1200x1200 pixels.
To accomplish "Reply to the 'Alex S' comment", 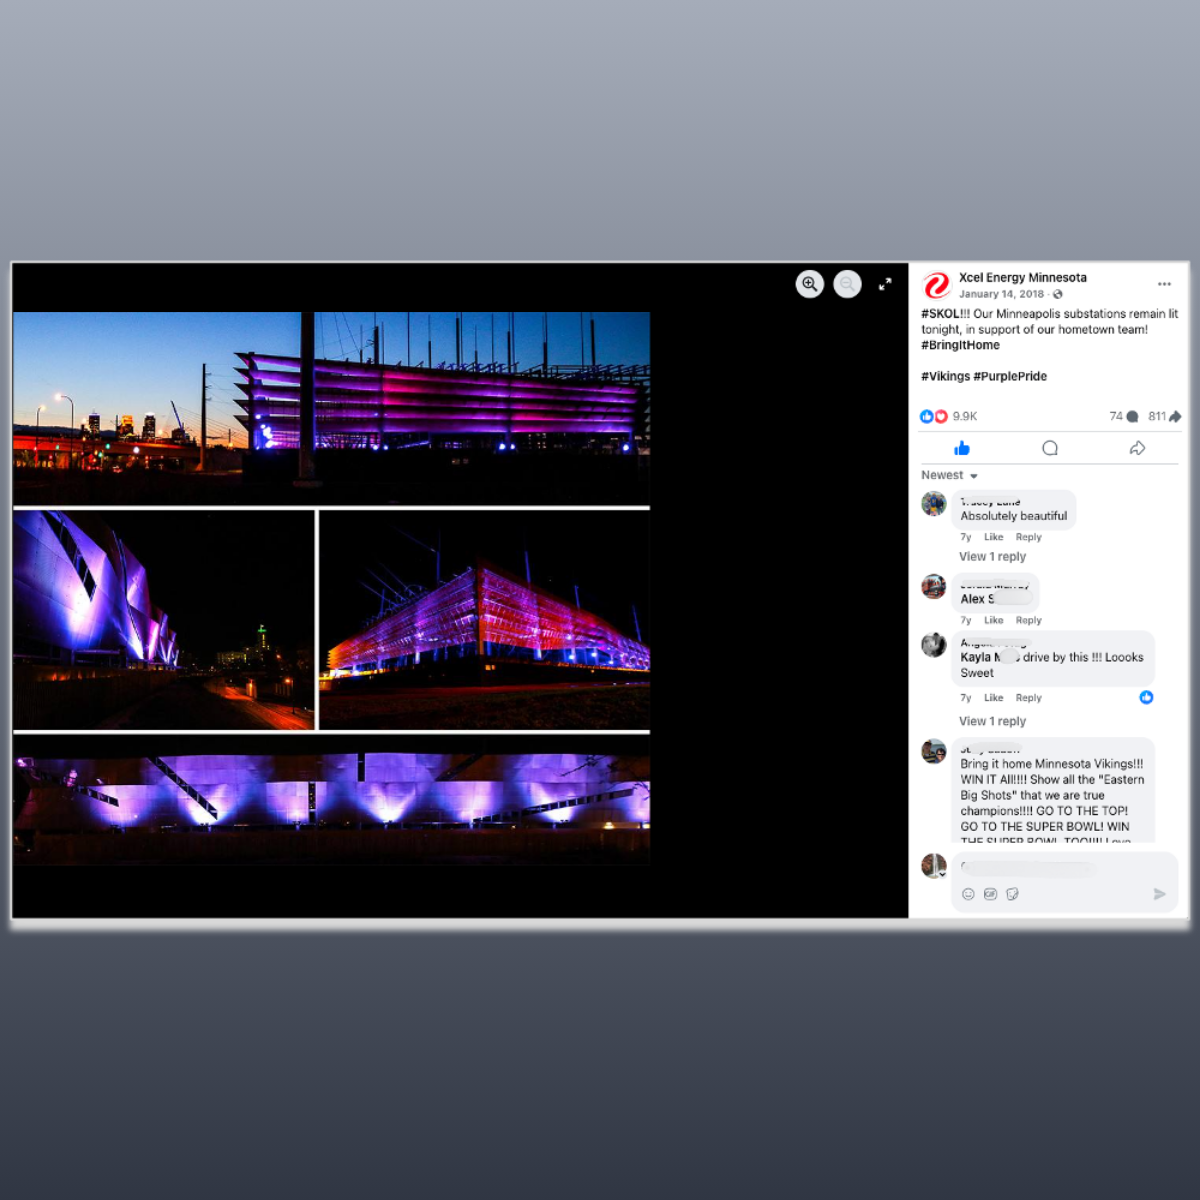I will pyautogui.click(x=1028, y=620).
